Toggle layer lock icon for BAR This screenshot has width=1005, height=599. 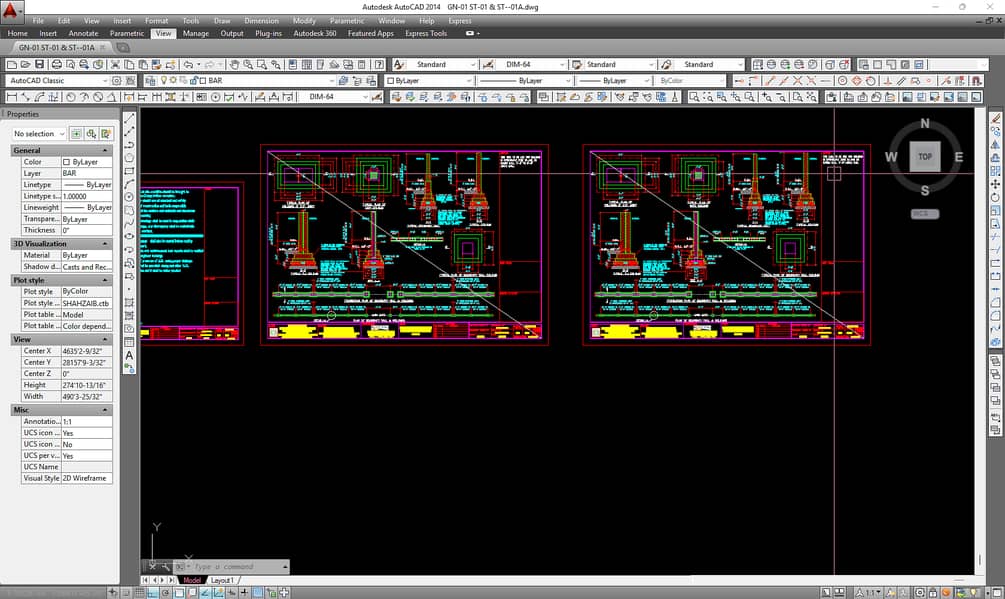tap(194, 81)
